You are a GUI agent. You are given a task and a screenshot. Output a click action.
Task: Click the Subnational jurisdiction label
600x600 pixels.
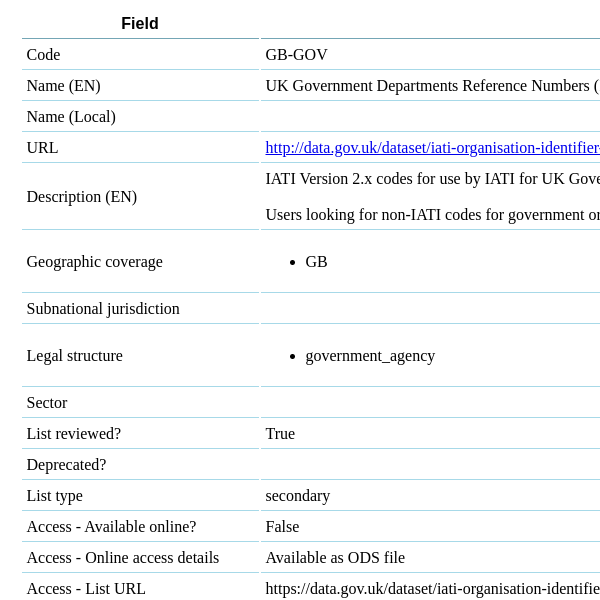point(103,309)
